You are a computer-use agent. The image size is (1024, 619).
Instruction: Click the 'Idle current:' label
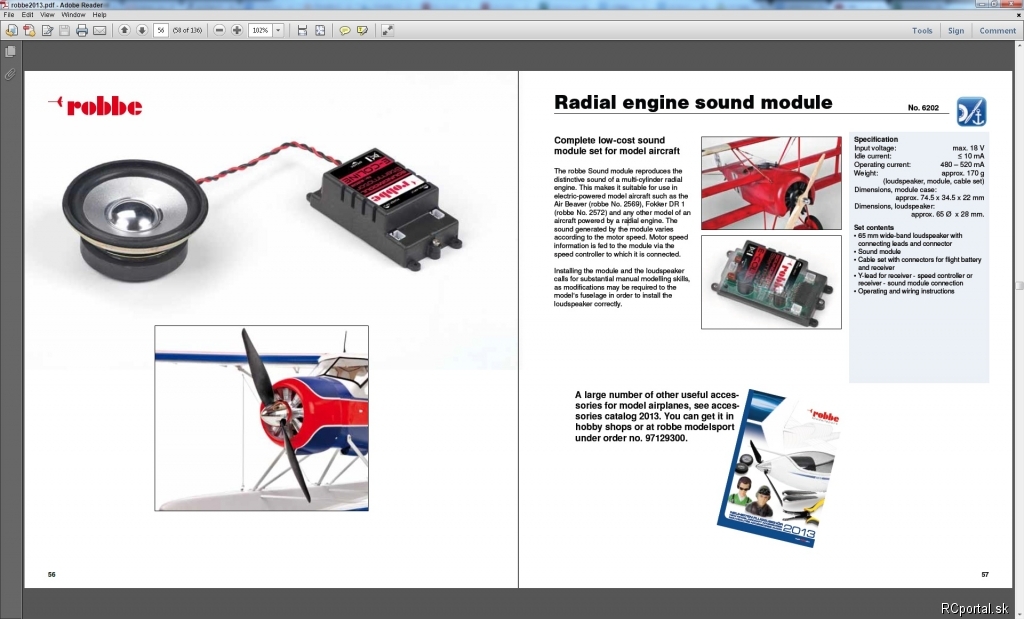[x=872, y=156]
